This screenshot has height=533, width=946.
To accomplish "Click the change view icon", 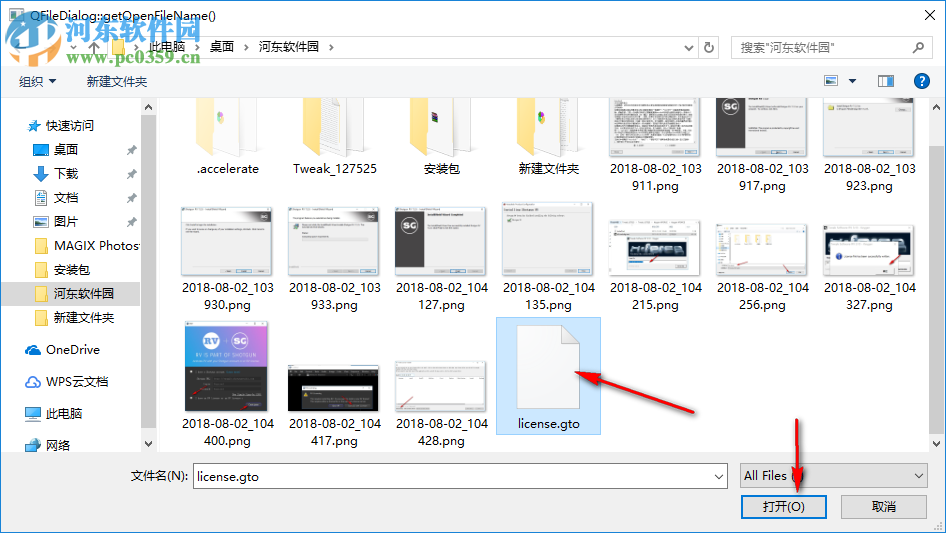I will (x=831, y=81).
